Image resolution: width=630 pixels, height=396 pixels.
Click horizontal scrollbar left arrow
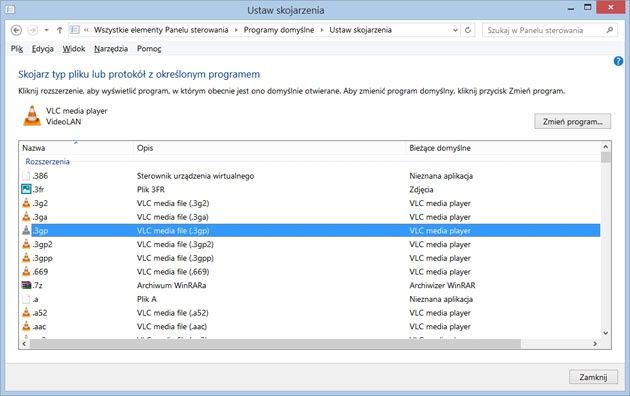coord(24,344)
